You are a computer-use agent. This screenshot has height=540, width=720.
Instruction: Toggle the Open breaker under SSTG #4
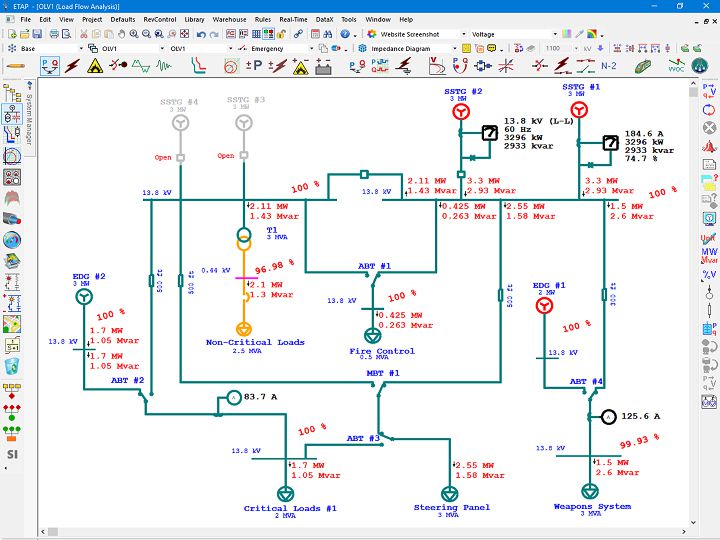click(x=181, y=157)
